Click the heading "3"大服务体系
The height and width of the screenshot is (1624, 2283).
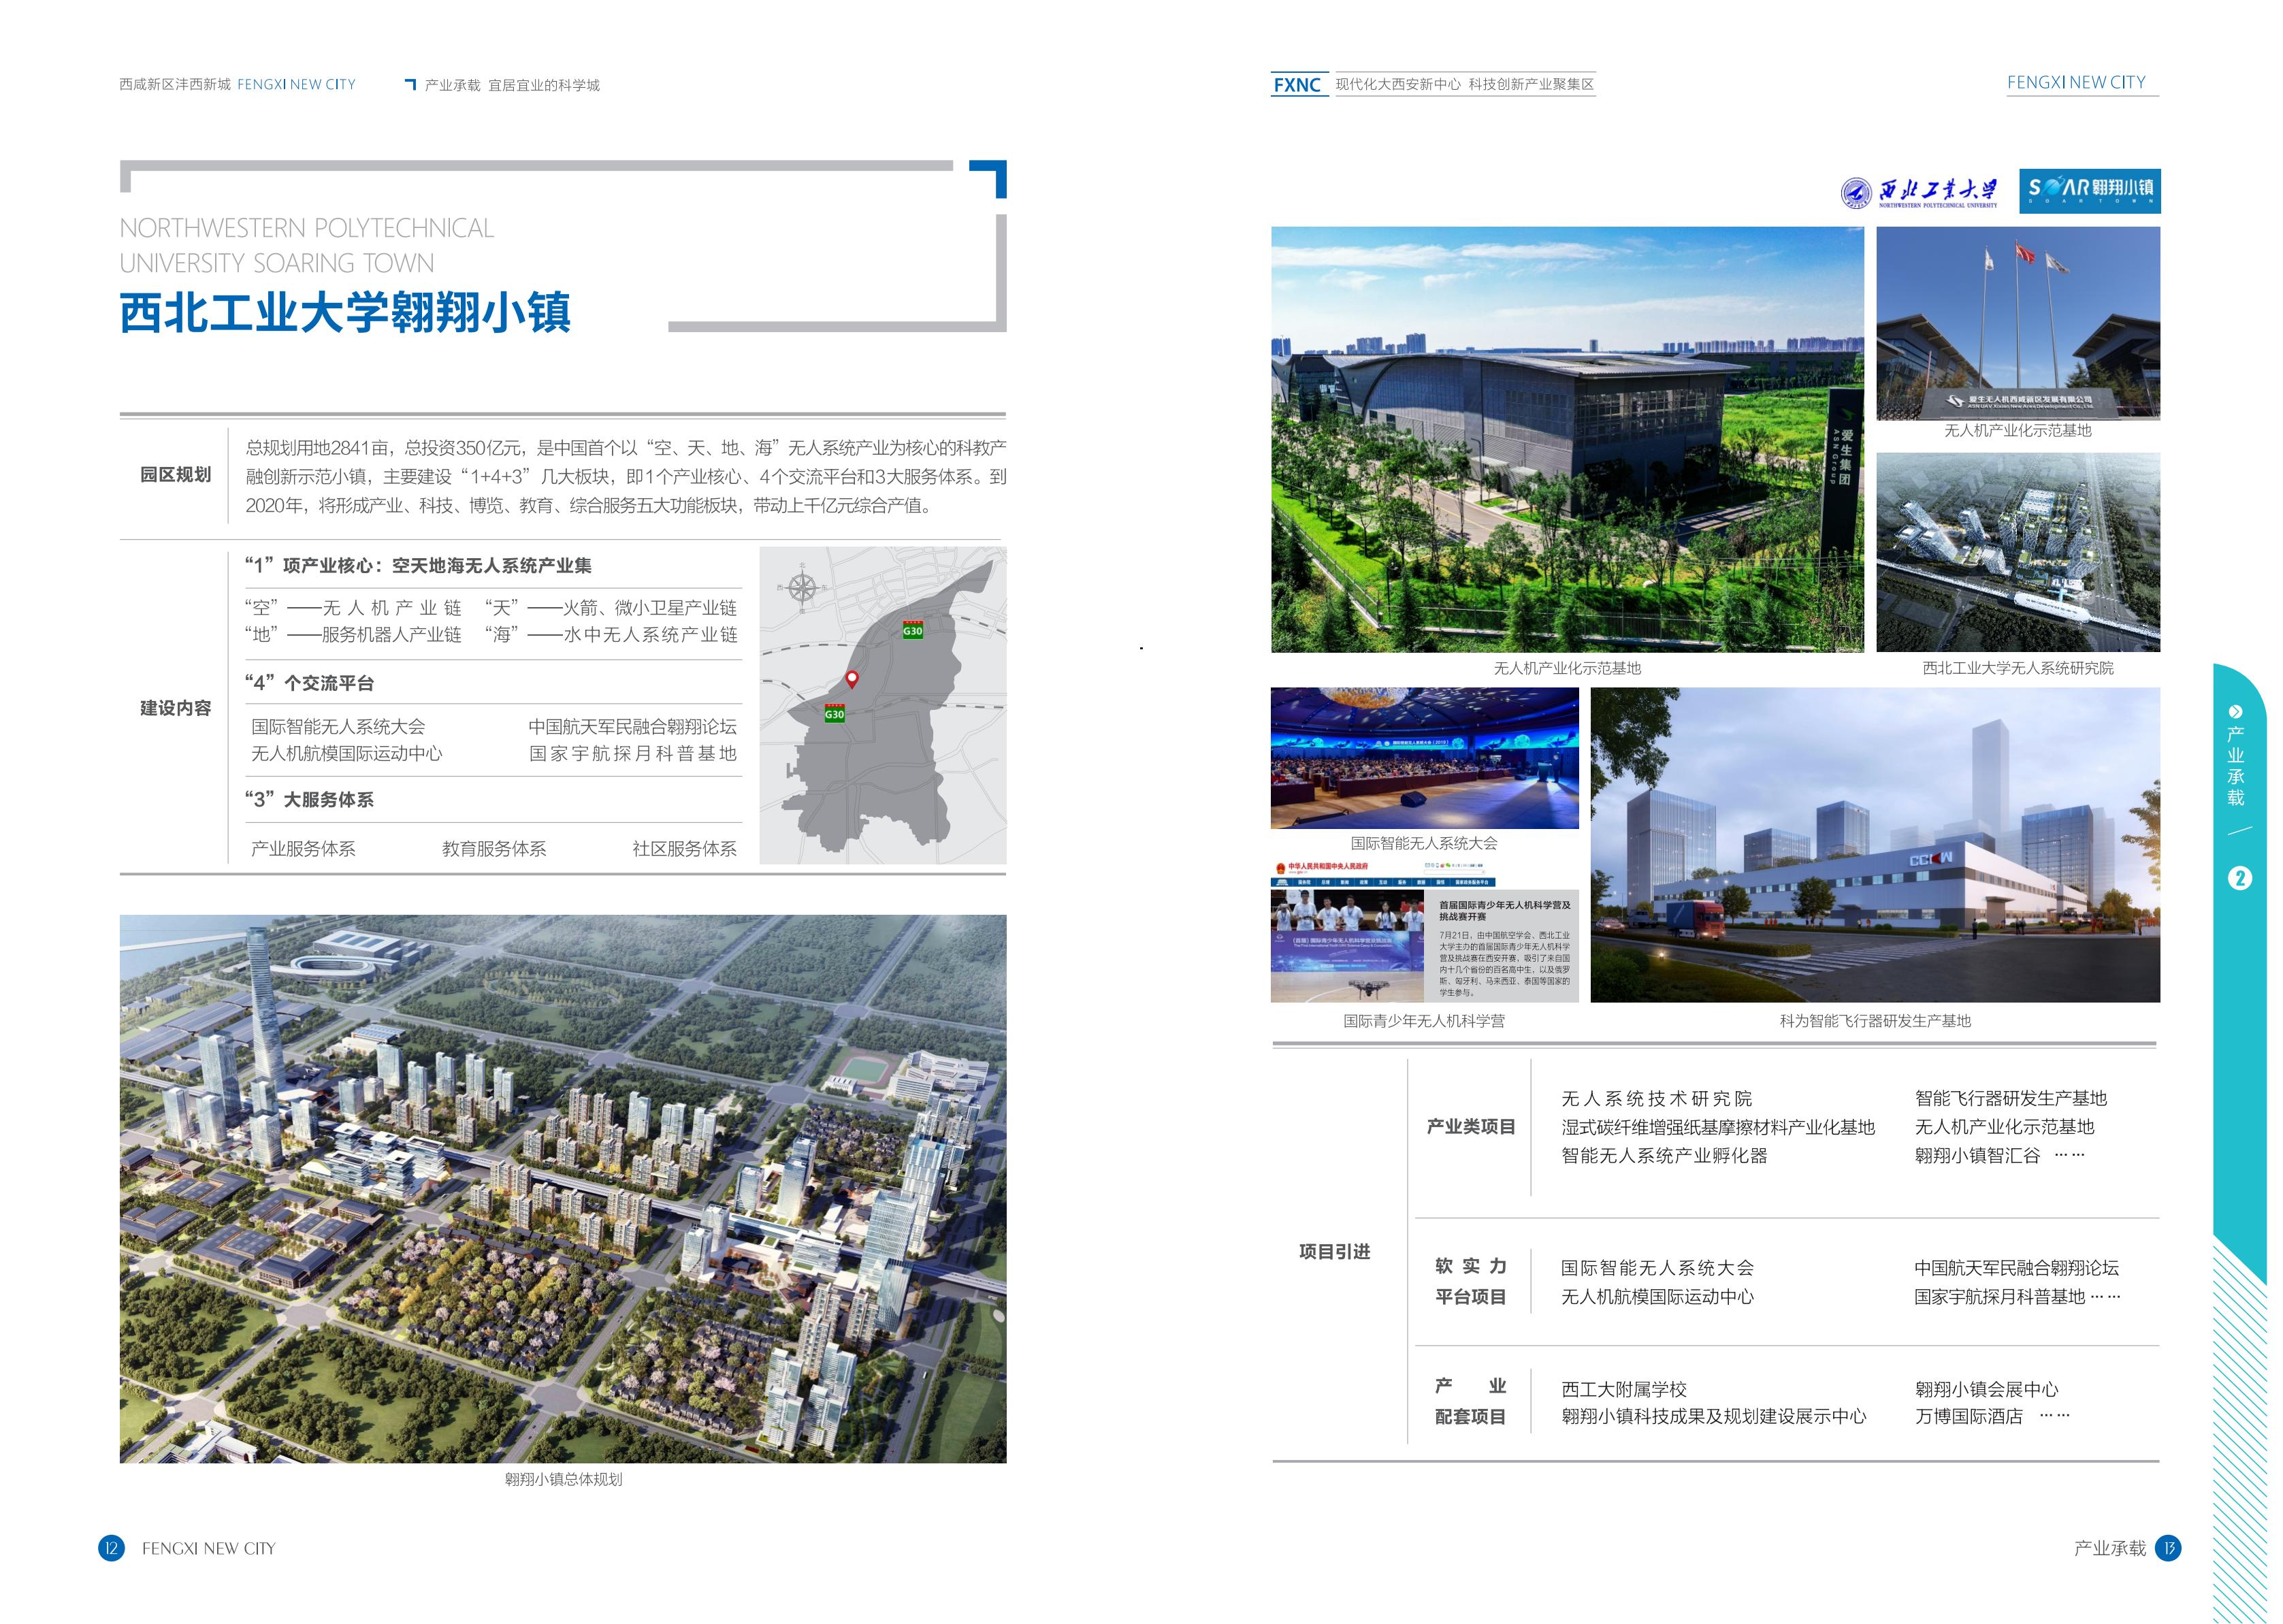(x=309, y=800)
